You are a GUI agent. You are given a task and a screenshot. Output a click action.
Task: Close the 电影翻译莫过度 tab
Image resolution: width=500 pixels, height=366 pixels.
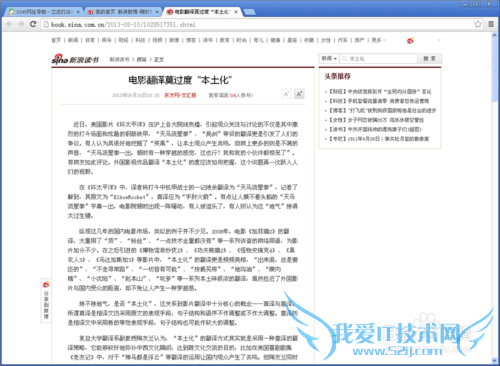pyautogui.click(x=236, y=12)
